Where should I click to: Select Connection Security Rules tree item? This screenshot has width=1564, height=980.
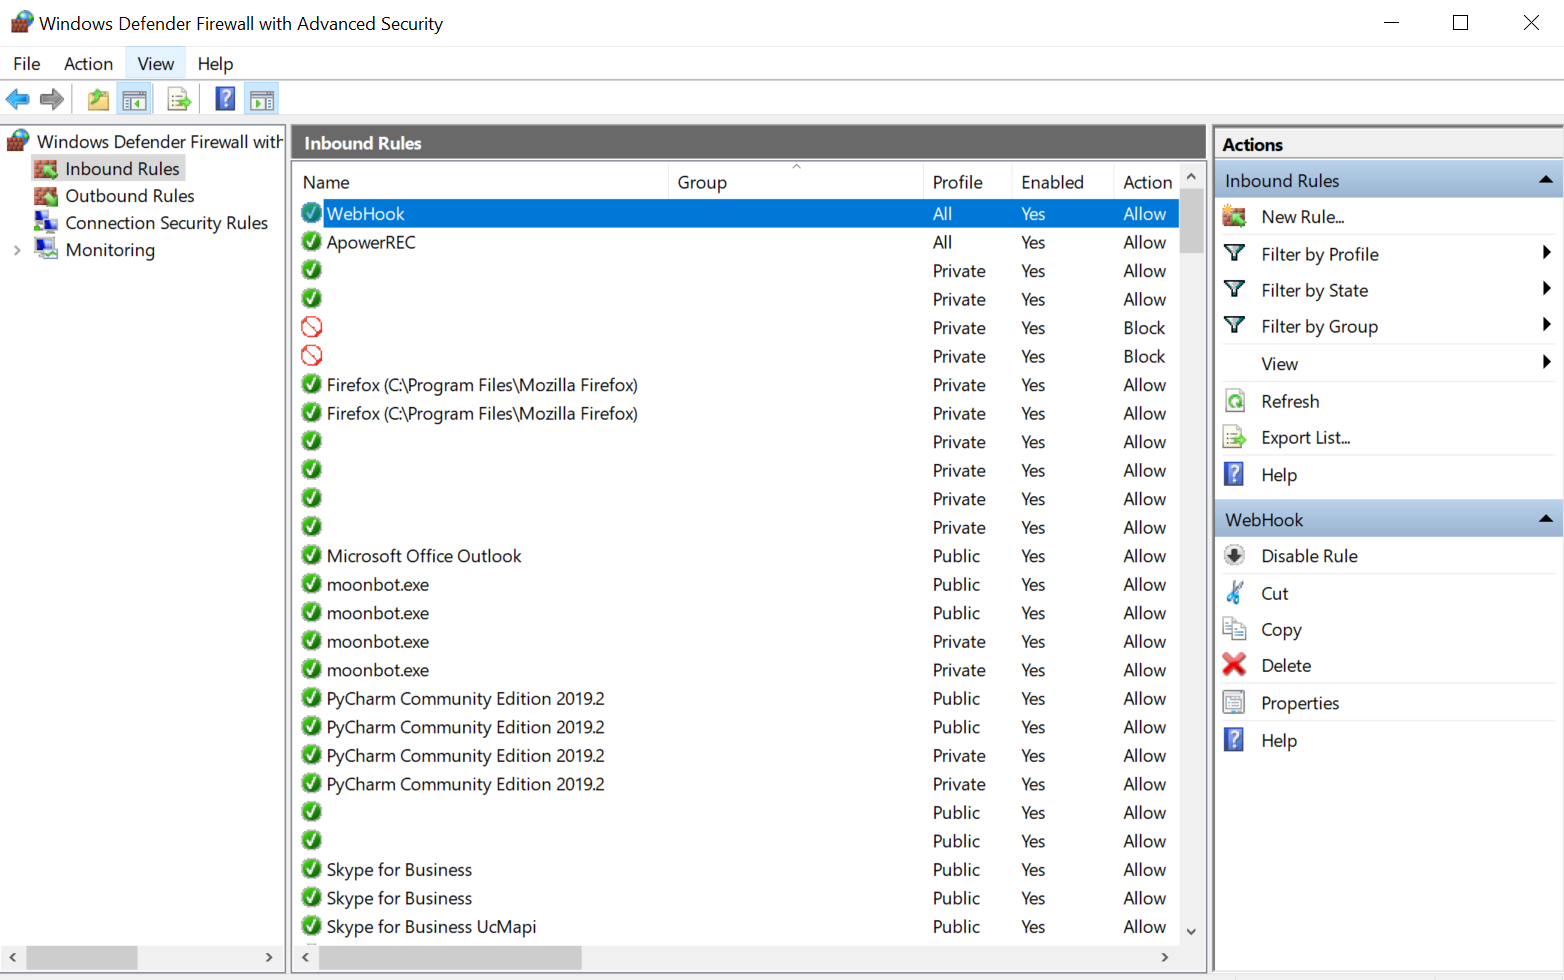167,223
